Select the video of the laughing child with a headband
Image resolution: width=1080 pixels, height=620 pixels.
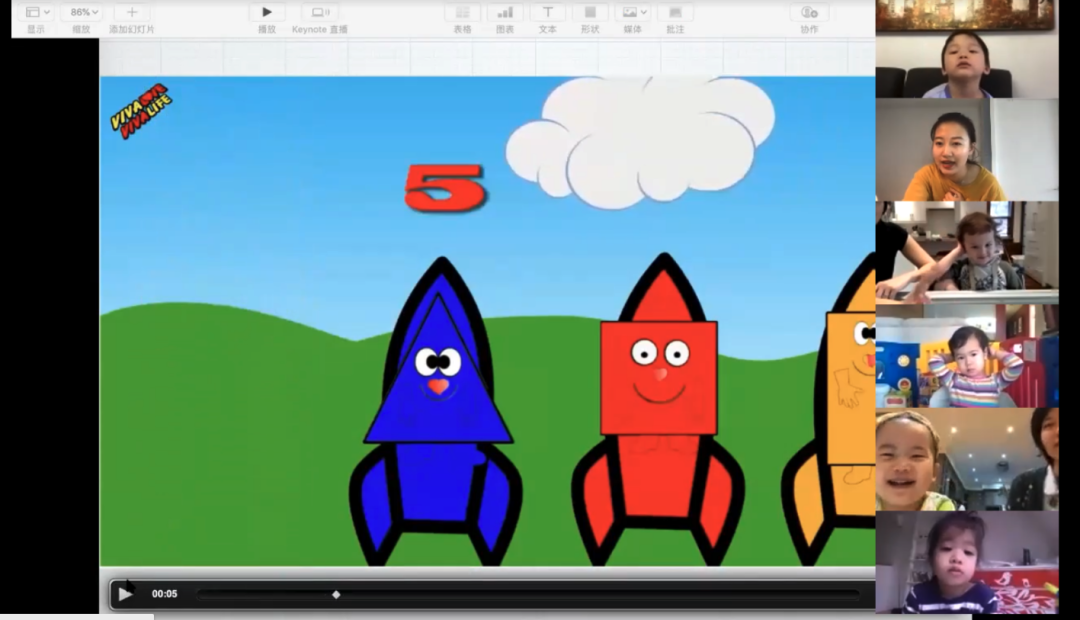coord(967,459)
